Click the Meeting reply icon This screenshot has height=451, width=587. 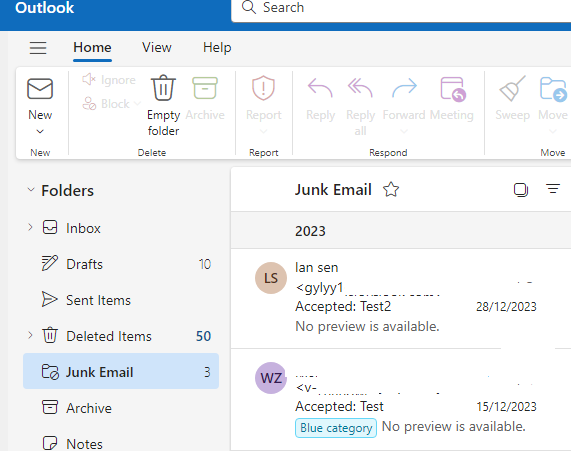tap(453, 89)
